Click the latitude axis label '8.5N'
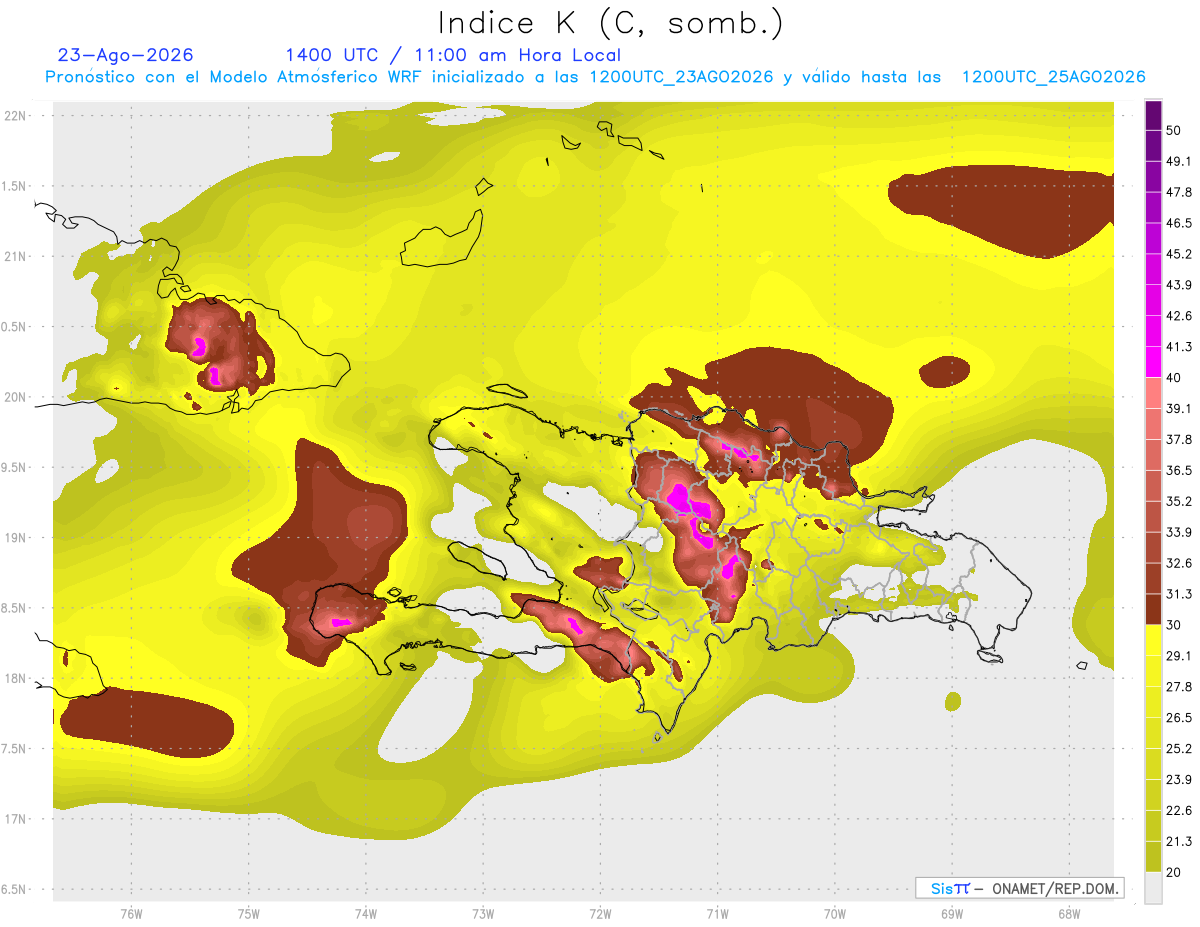 (x=15, y=608)
